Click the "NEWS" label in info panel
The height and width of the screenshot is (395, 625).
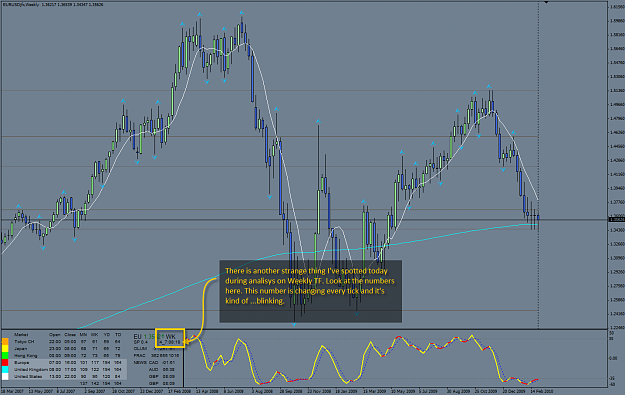tap(140, 363)
